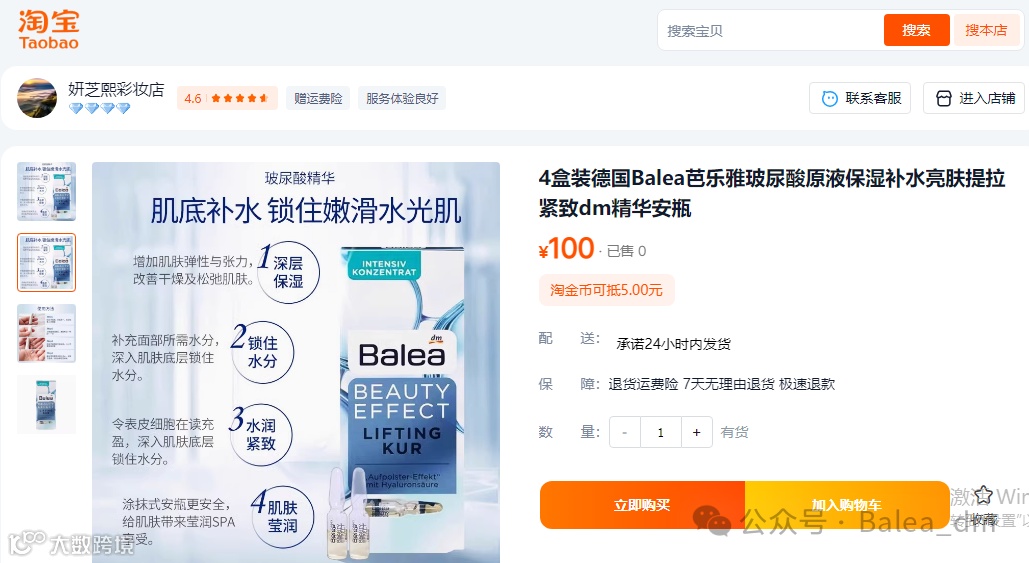1029x563 pixels.
Task: View the 妍芝熙彩妆店 shop avatar
Action: [37, 98]
